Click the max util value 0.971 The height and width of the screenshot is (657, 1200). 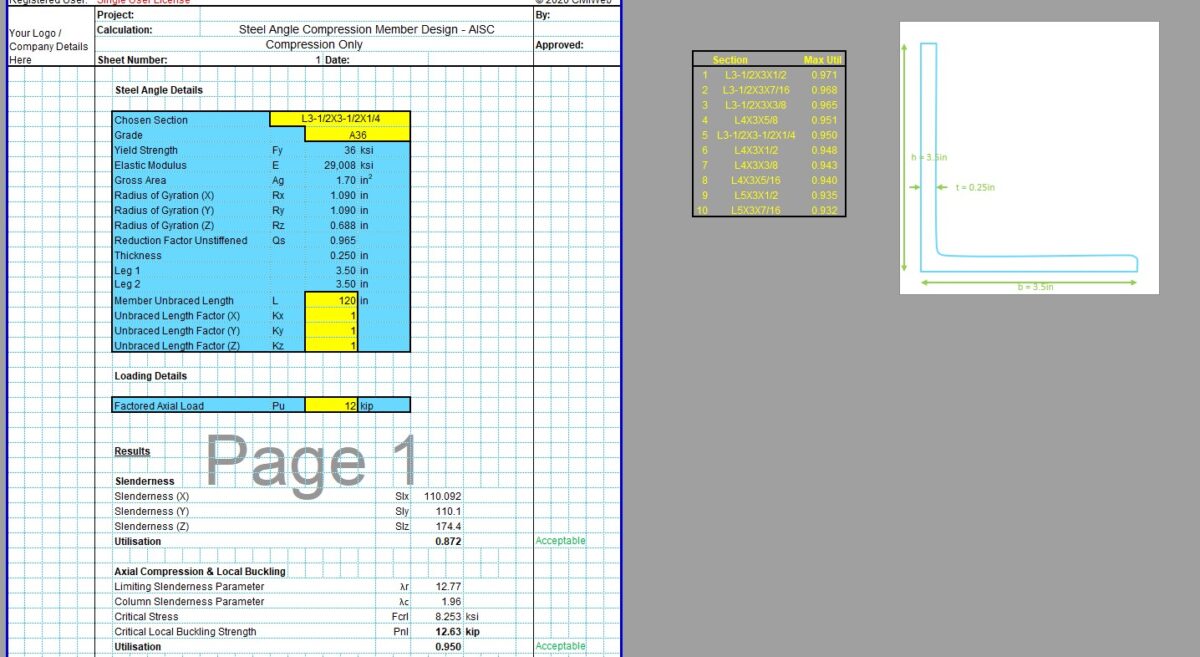825,75
